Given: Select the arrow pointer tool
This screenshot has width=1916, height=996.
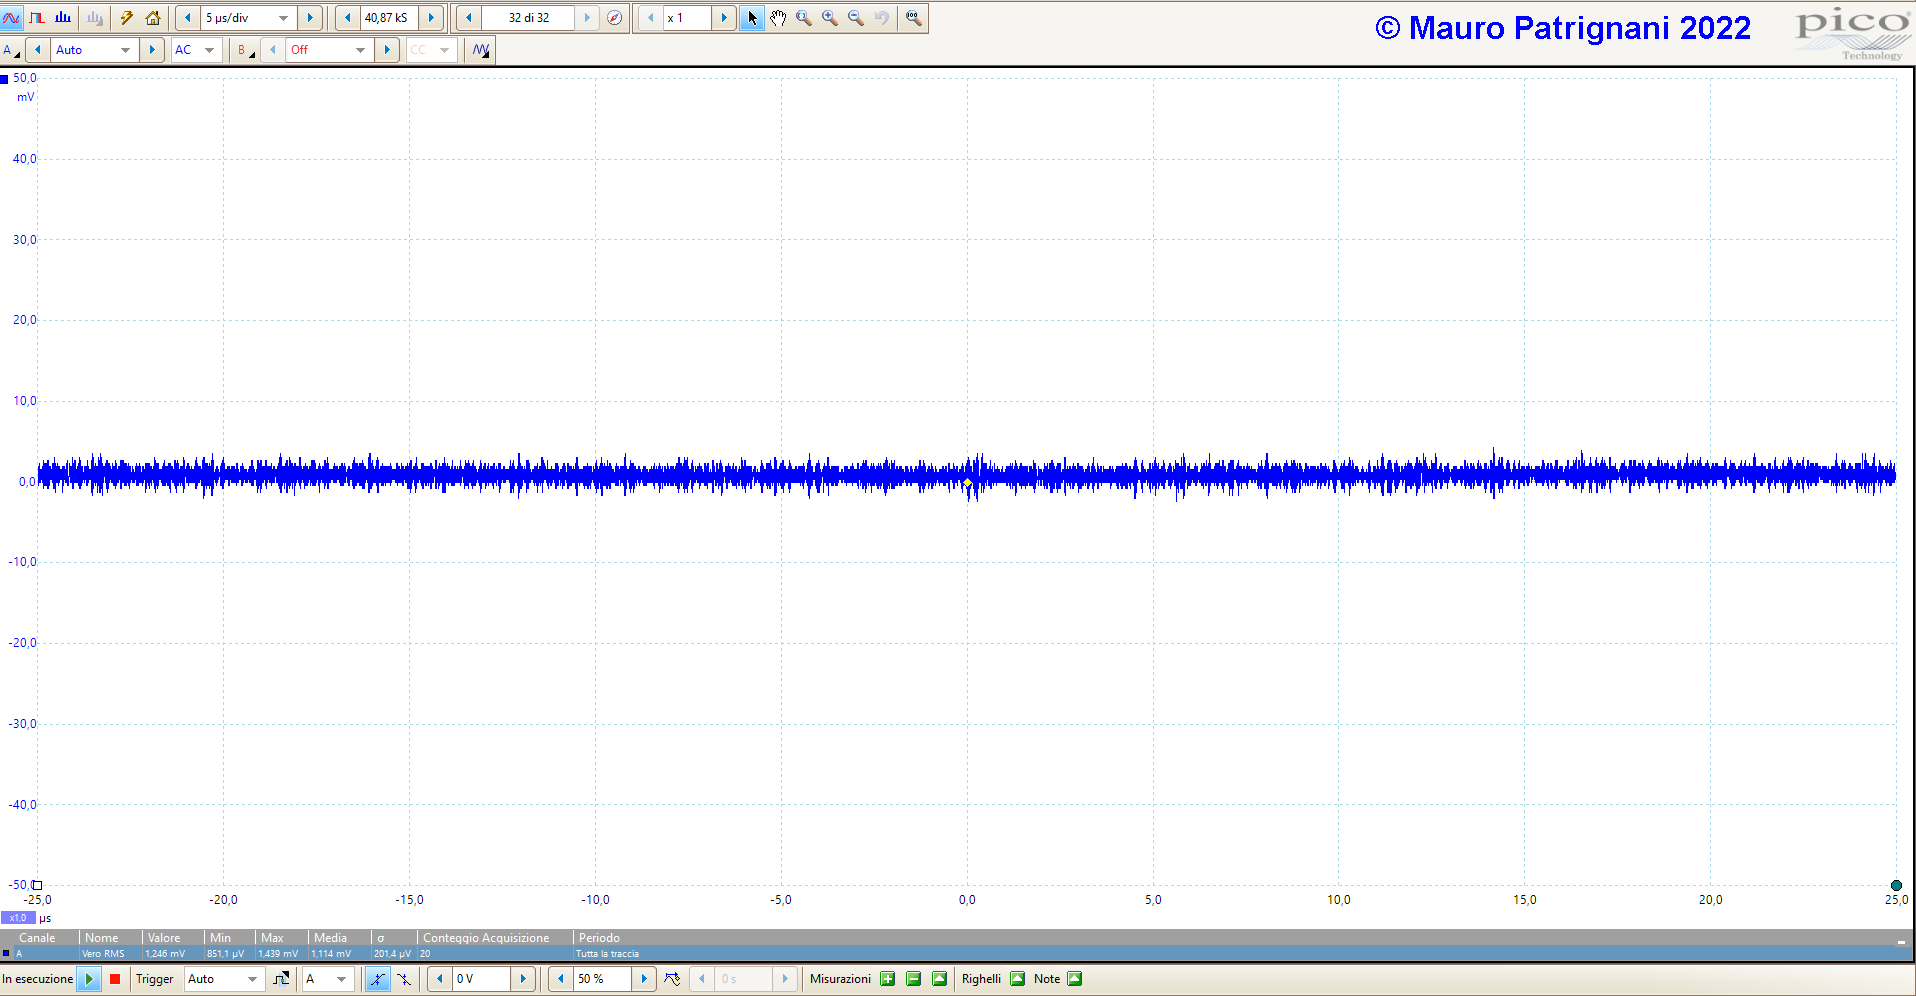Looking at the screenshot, I should [752, 18].
